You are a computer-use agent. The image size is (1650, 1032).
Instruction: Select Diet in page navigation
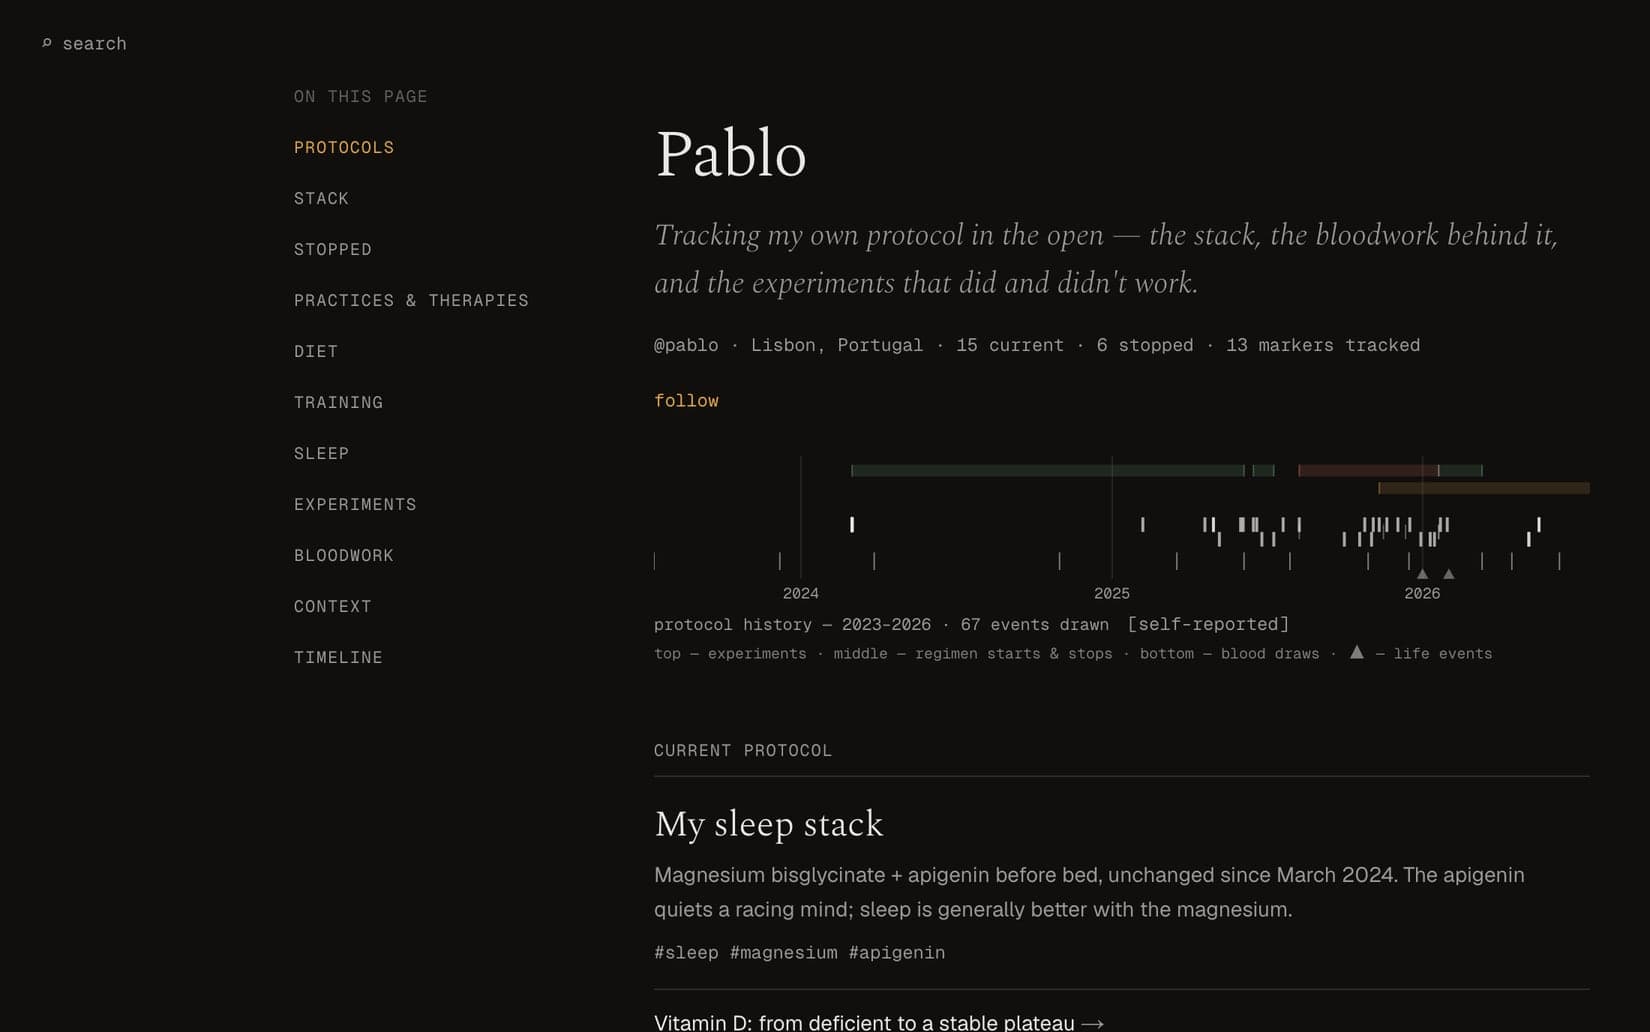click(x=316, y=351)
